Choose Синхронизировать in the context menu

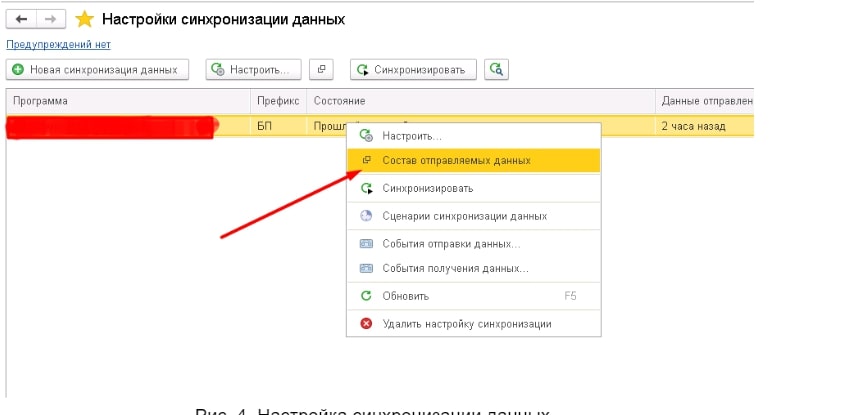428,188
